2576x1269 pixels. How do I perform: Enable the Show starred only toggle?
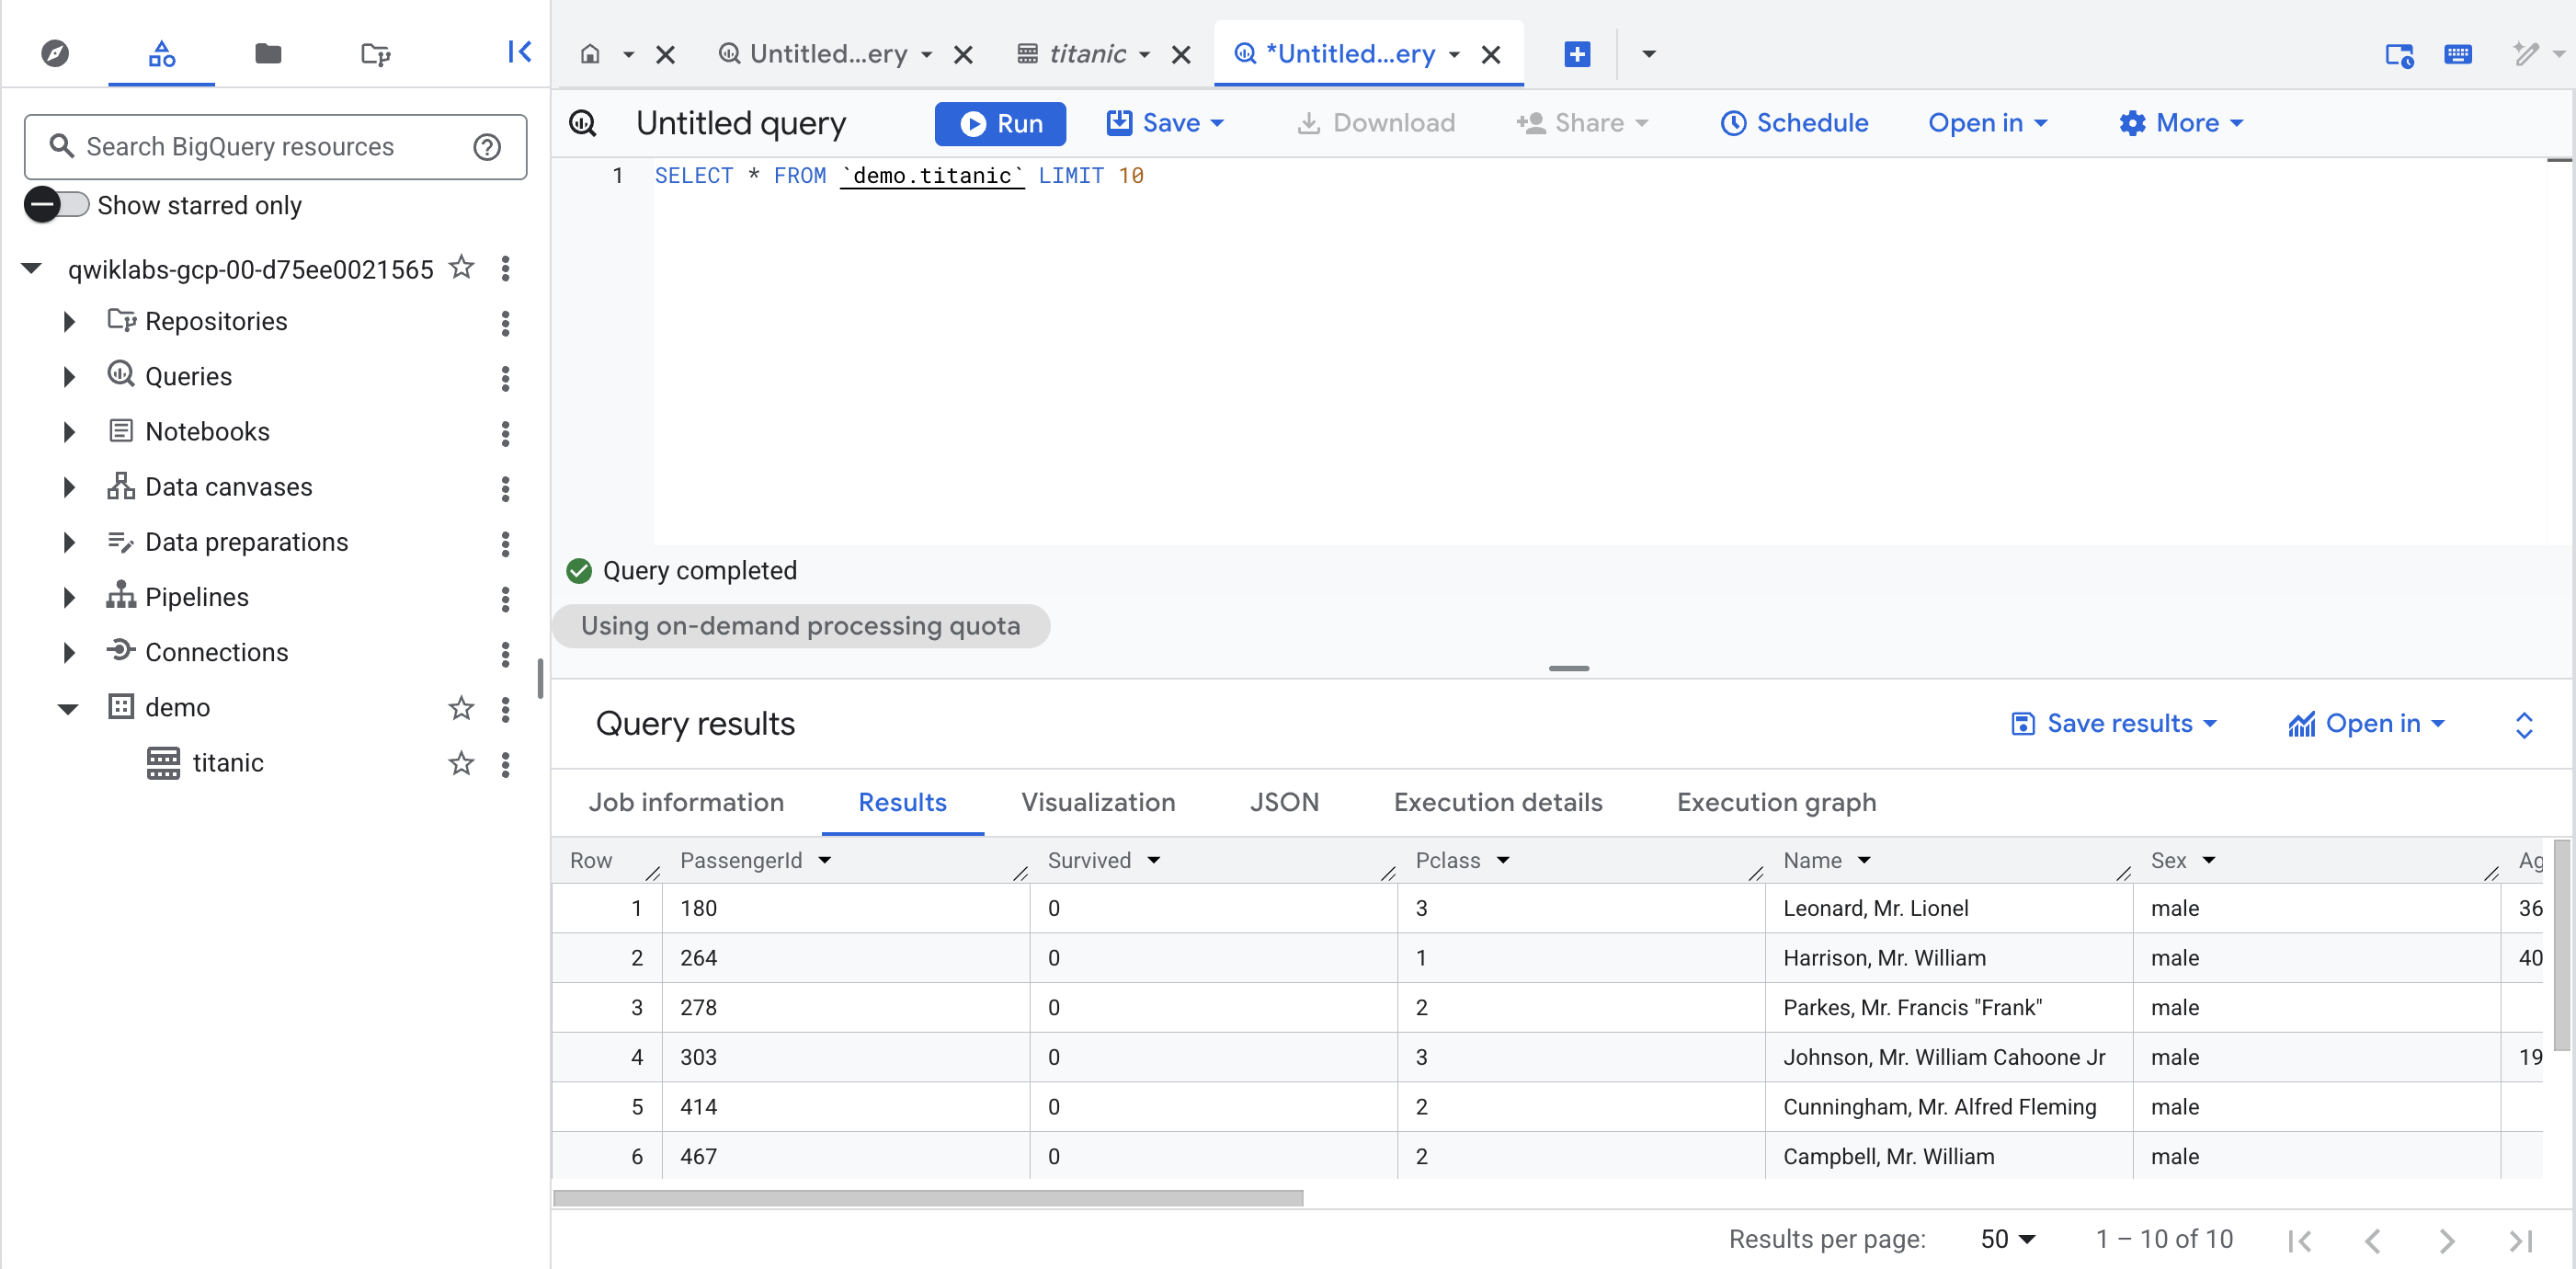pyautogui.click(x=57, y=204)
